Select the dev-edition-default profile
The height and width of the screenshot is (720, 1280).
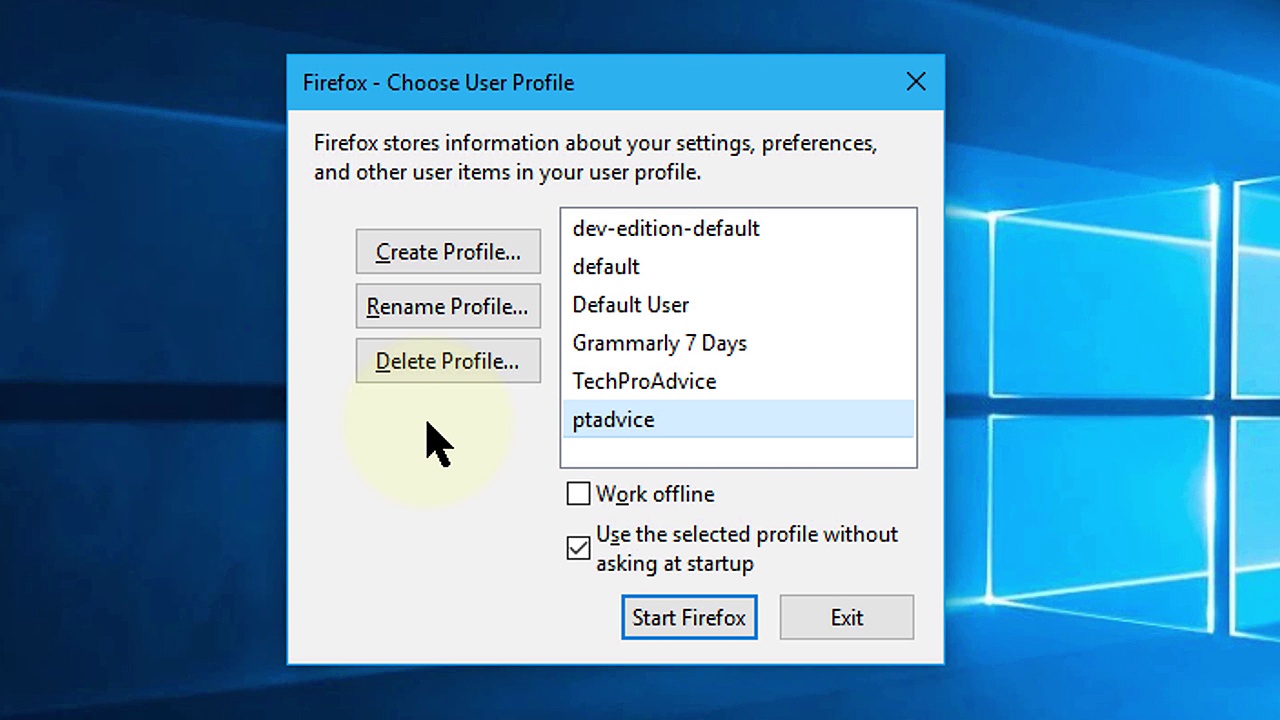[x=738, y=229]
